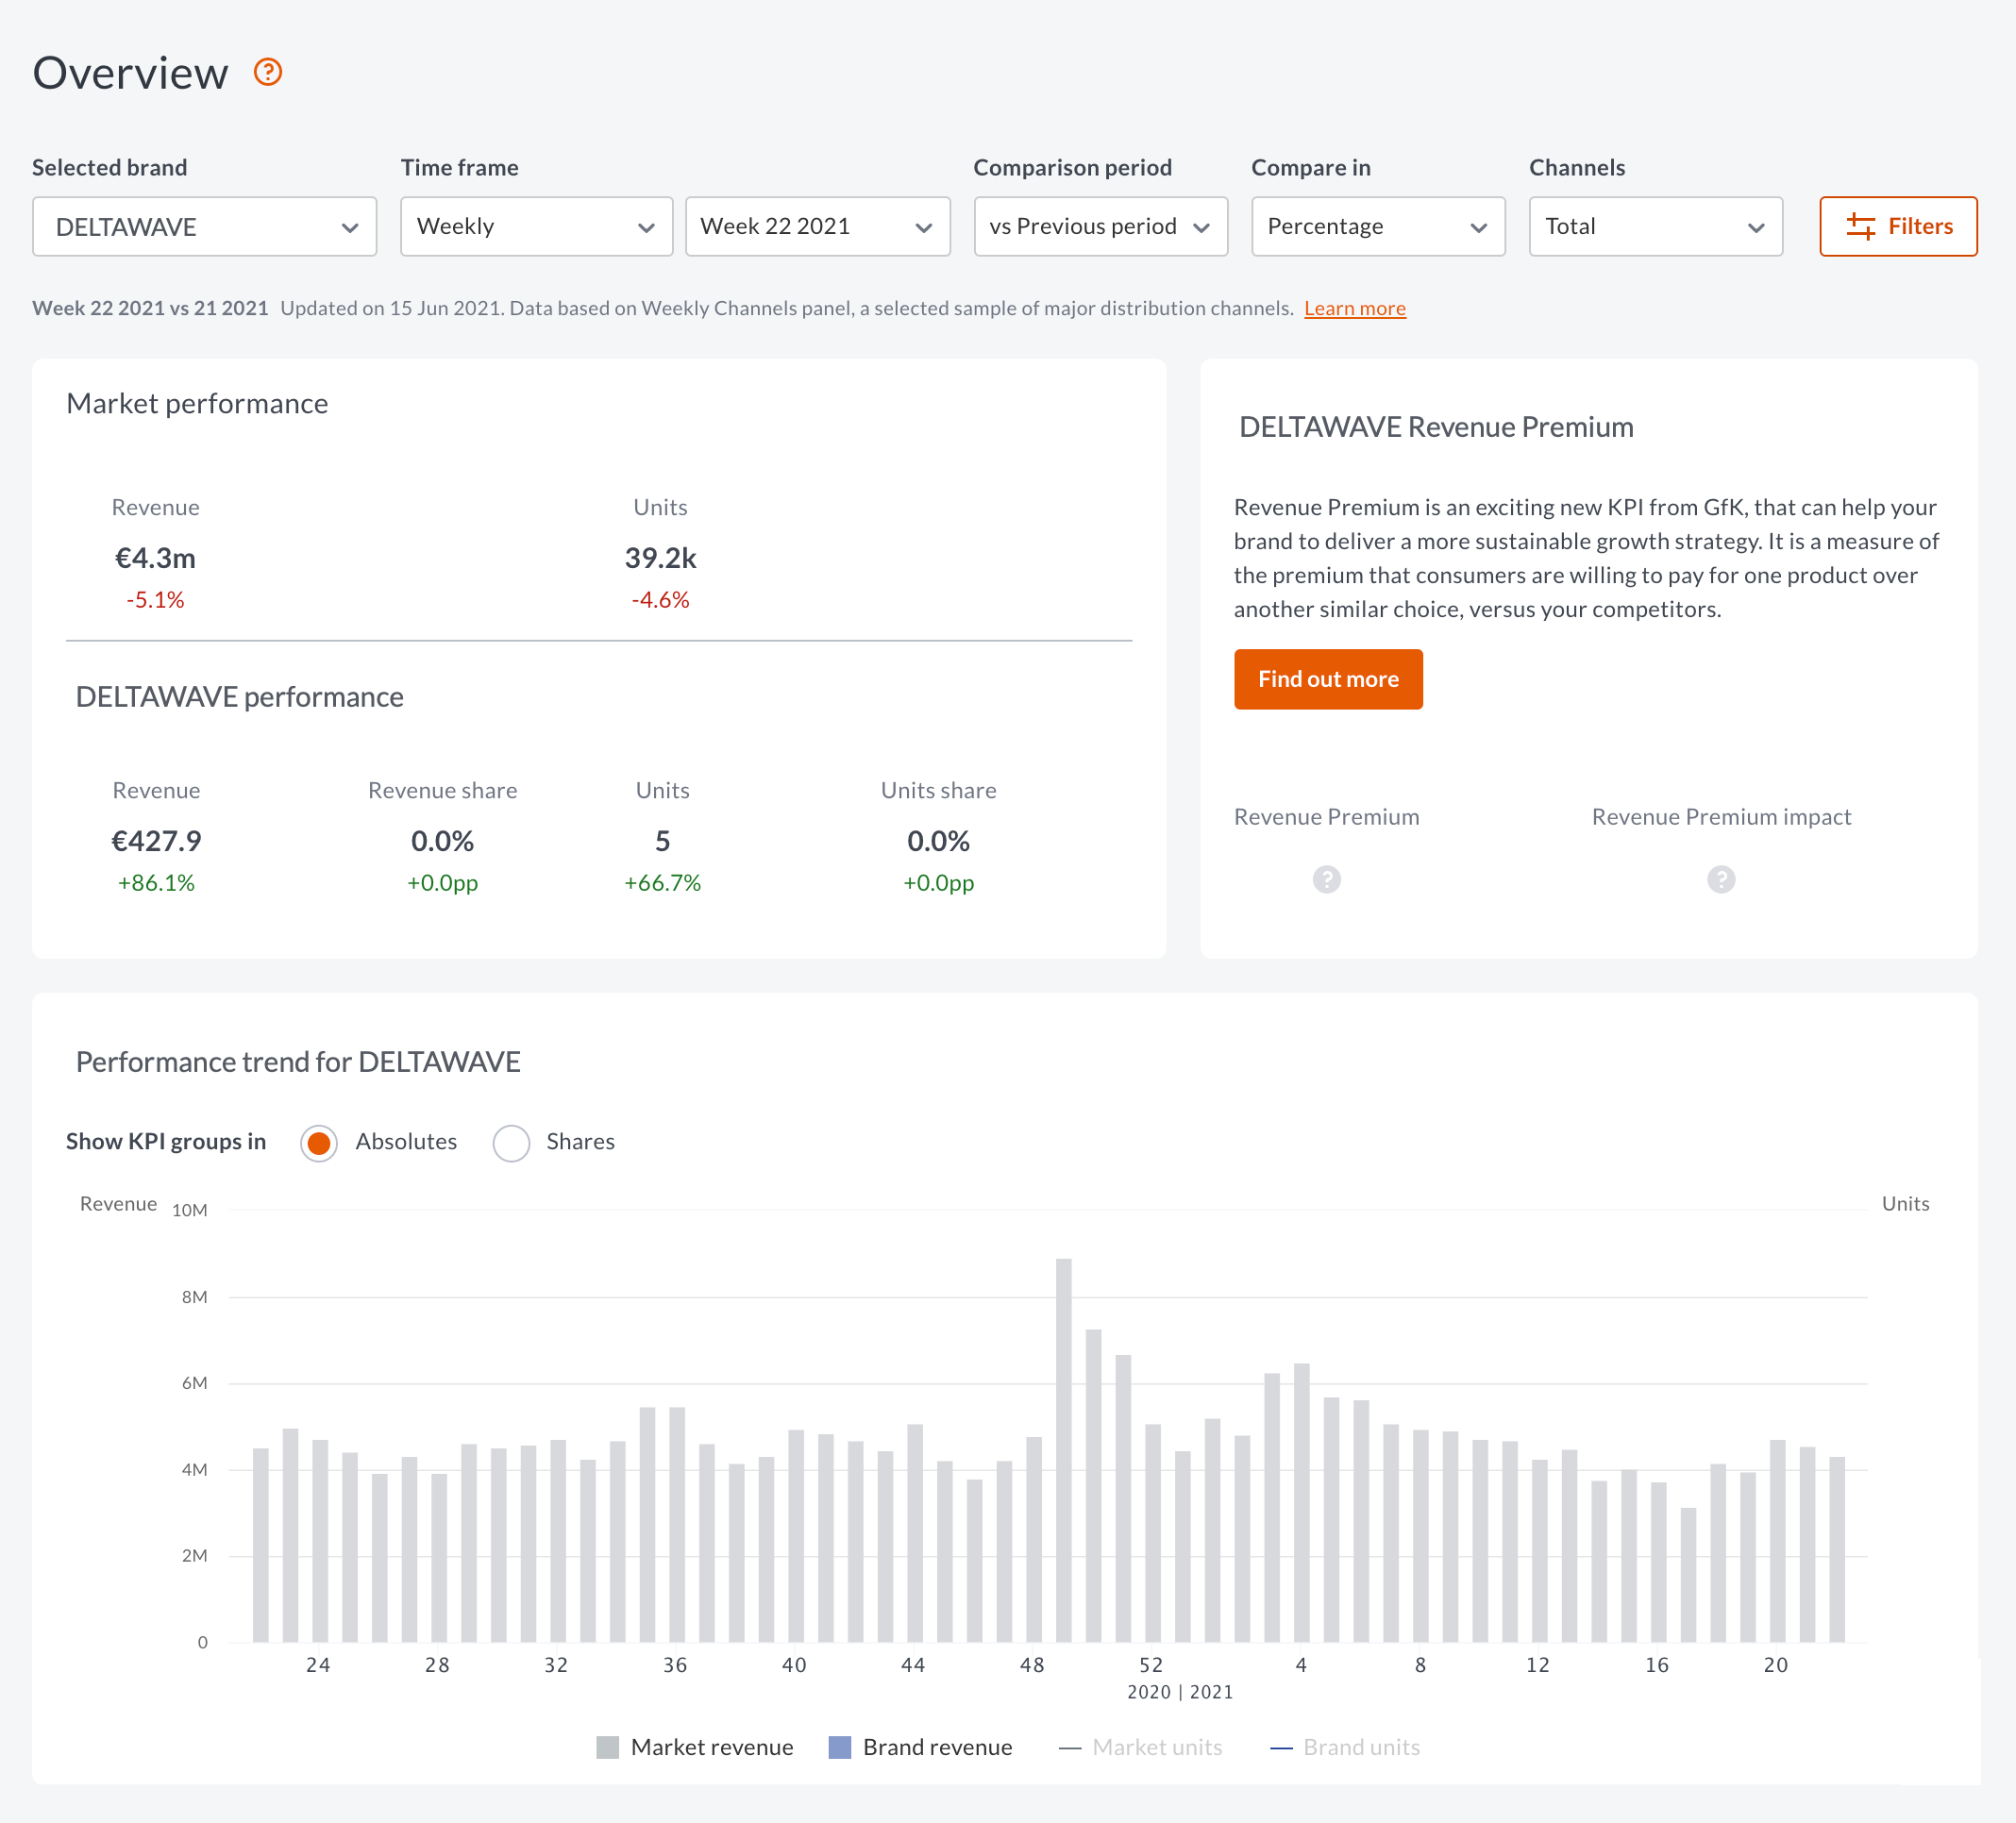Select the Absolutes radio button
Viewport: 2016px width, 1823px height.
coord(319,1142)
